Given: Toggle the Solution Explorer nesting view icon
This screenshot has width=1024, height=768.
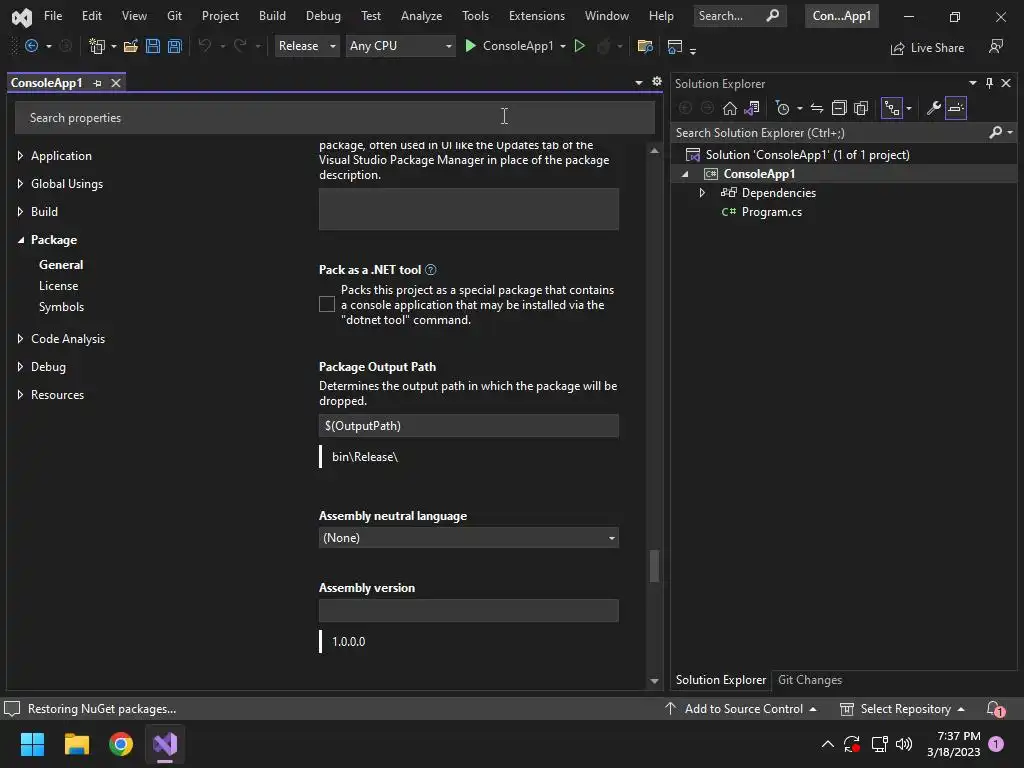Looking at the screenshot, I should tap(891, 108).
